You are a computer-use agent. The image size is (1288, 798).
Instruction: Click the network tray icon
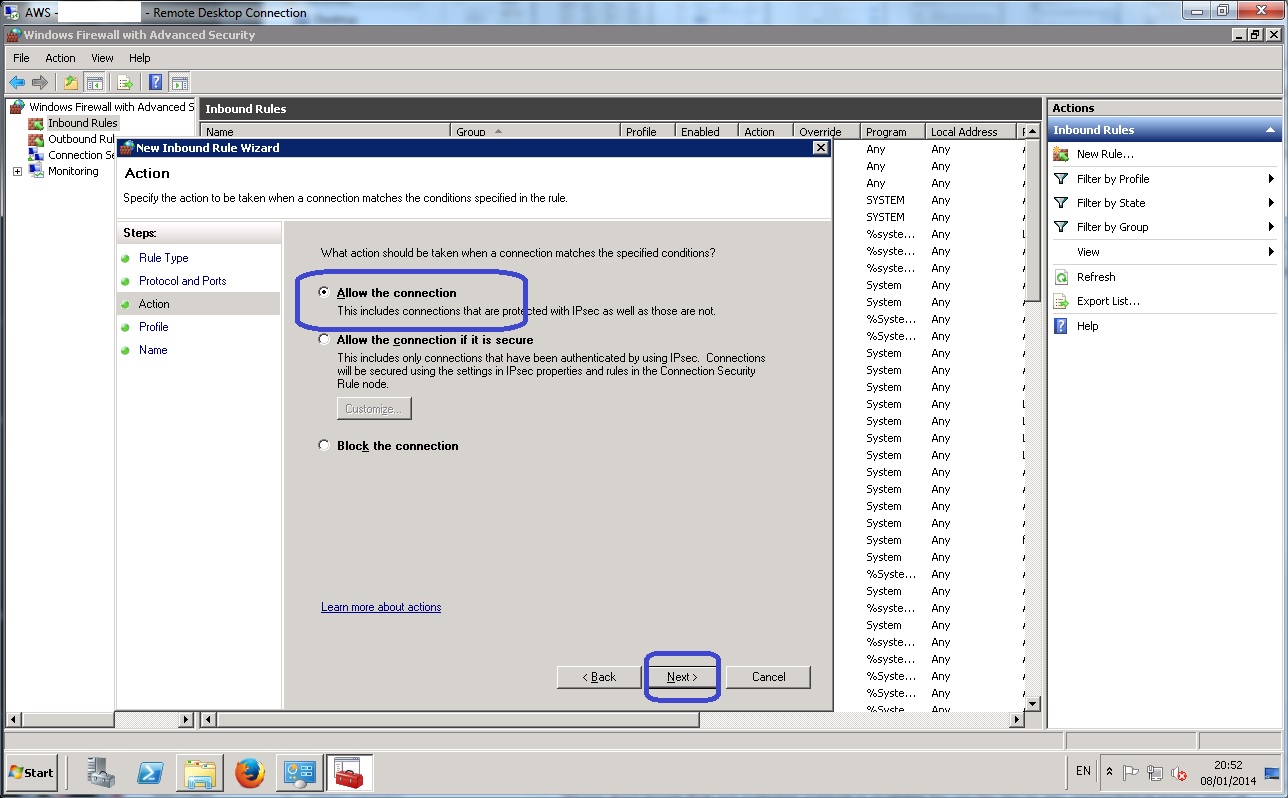(x=1155, y=773)
